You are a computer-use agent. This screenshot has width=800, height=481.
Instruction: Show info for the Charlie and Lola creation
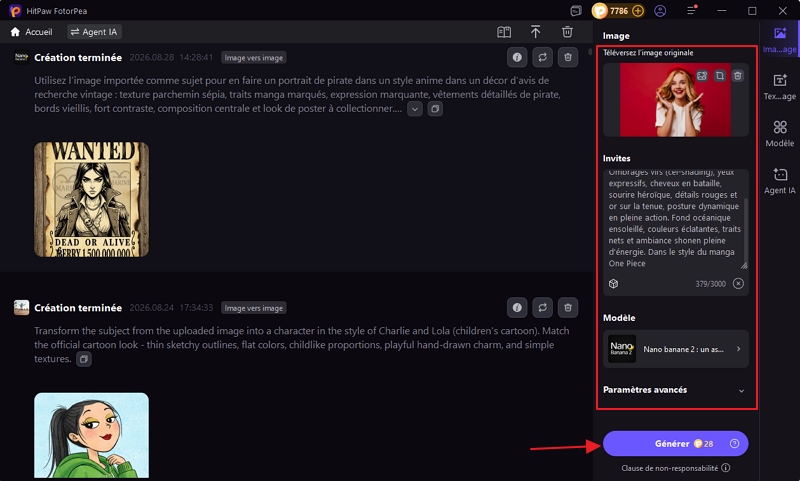click(x=517, y=308)
